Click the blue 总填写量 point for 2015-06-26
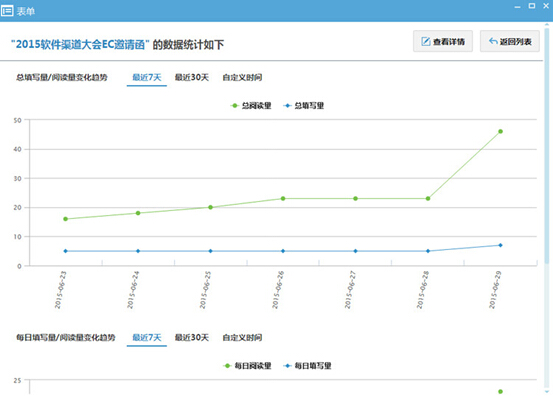The width and height of the screenshot is (553, 396). click(283, 251)
